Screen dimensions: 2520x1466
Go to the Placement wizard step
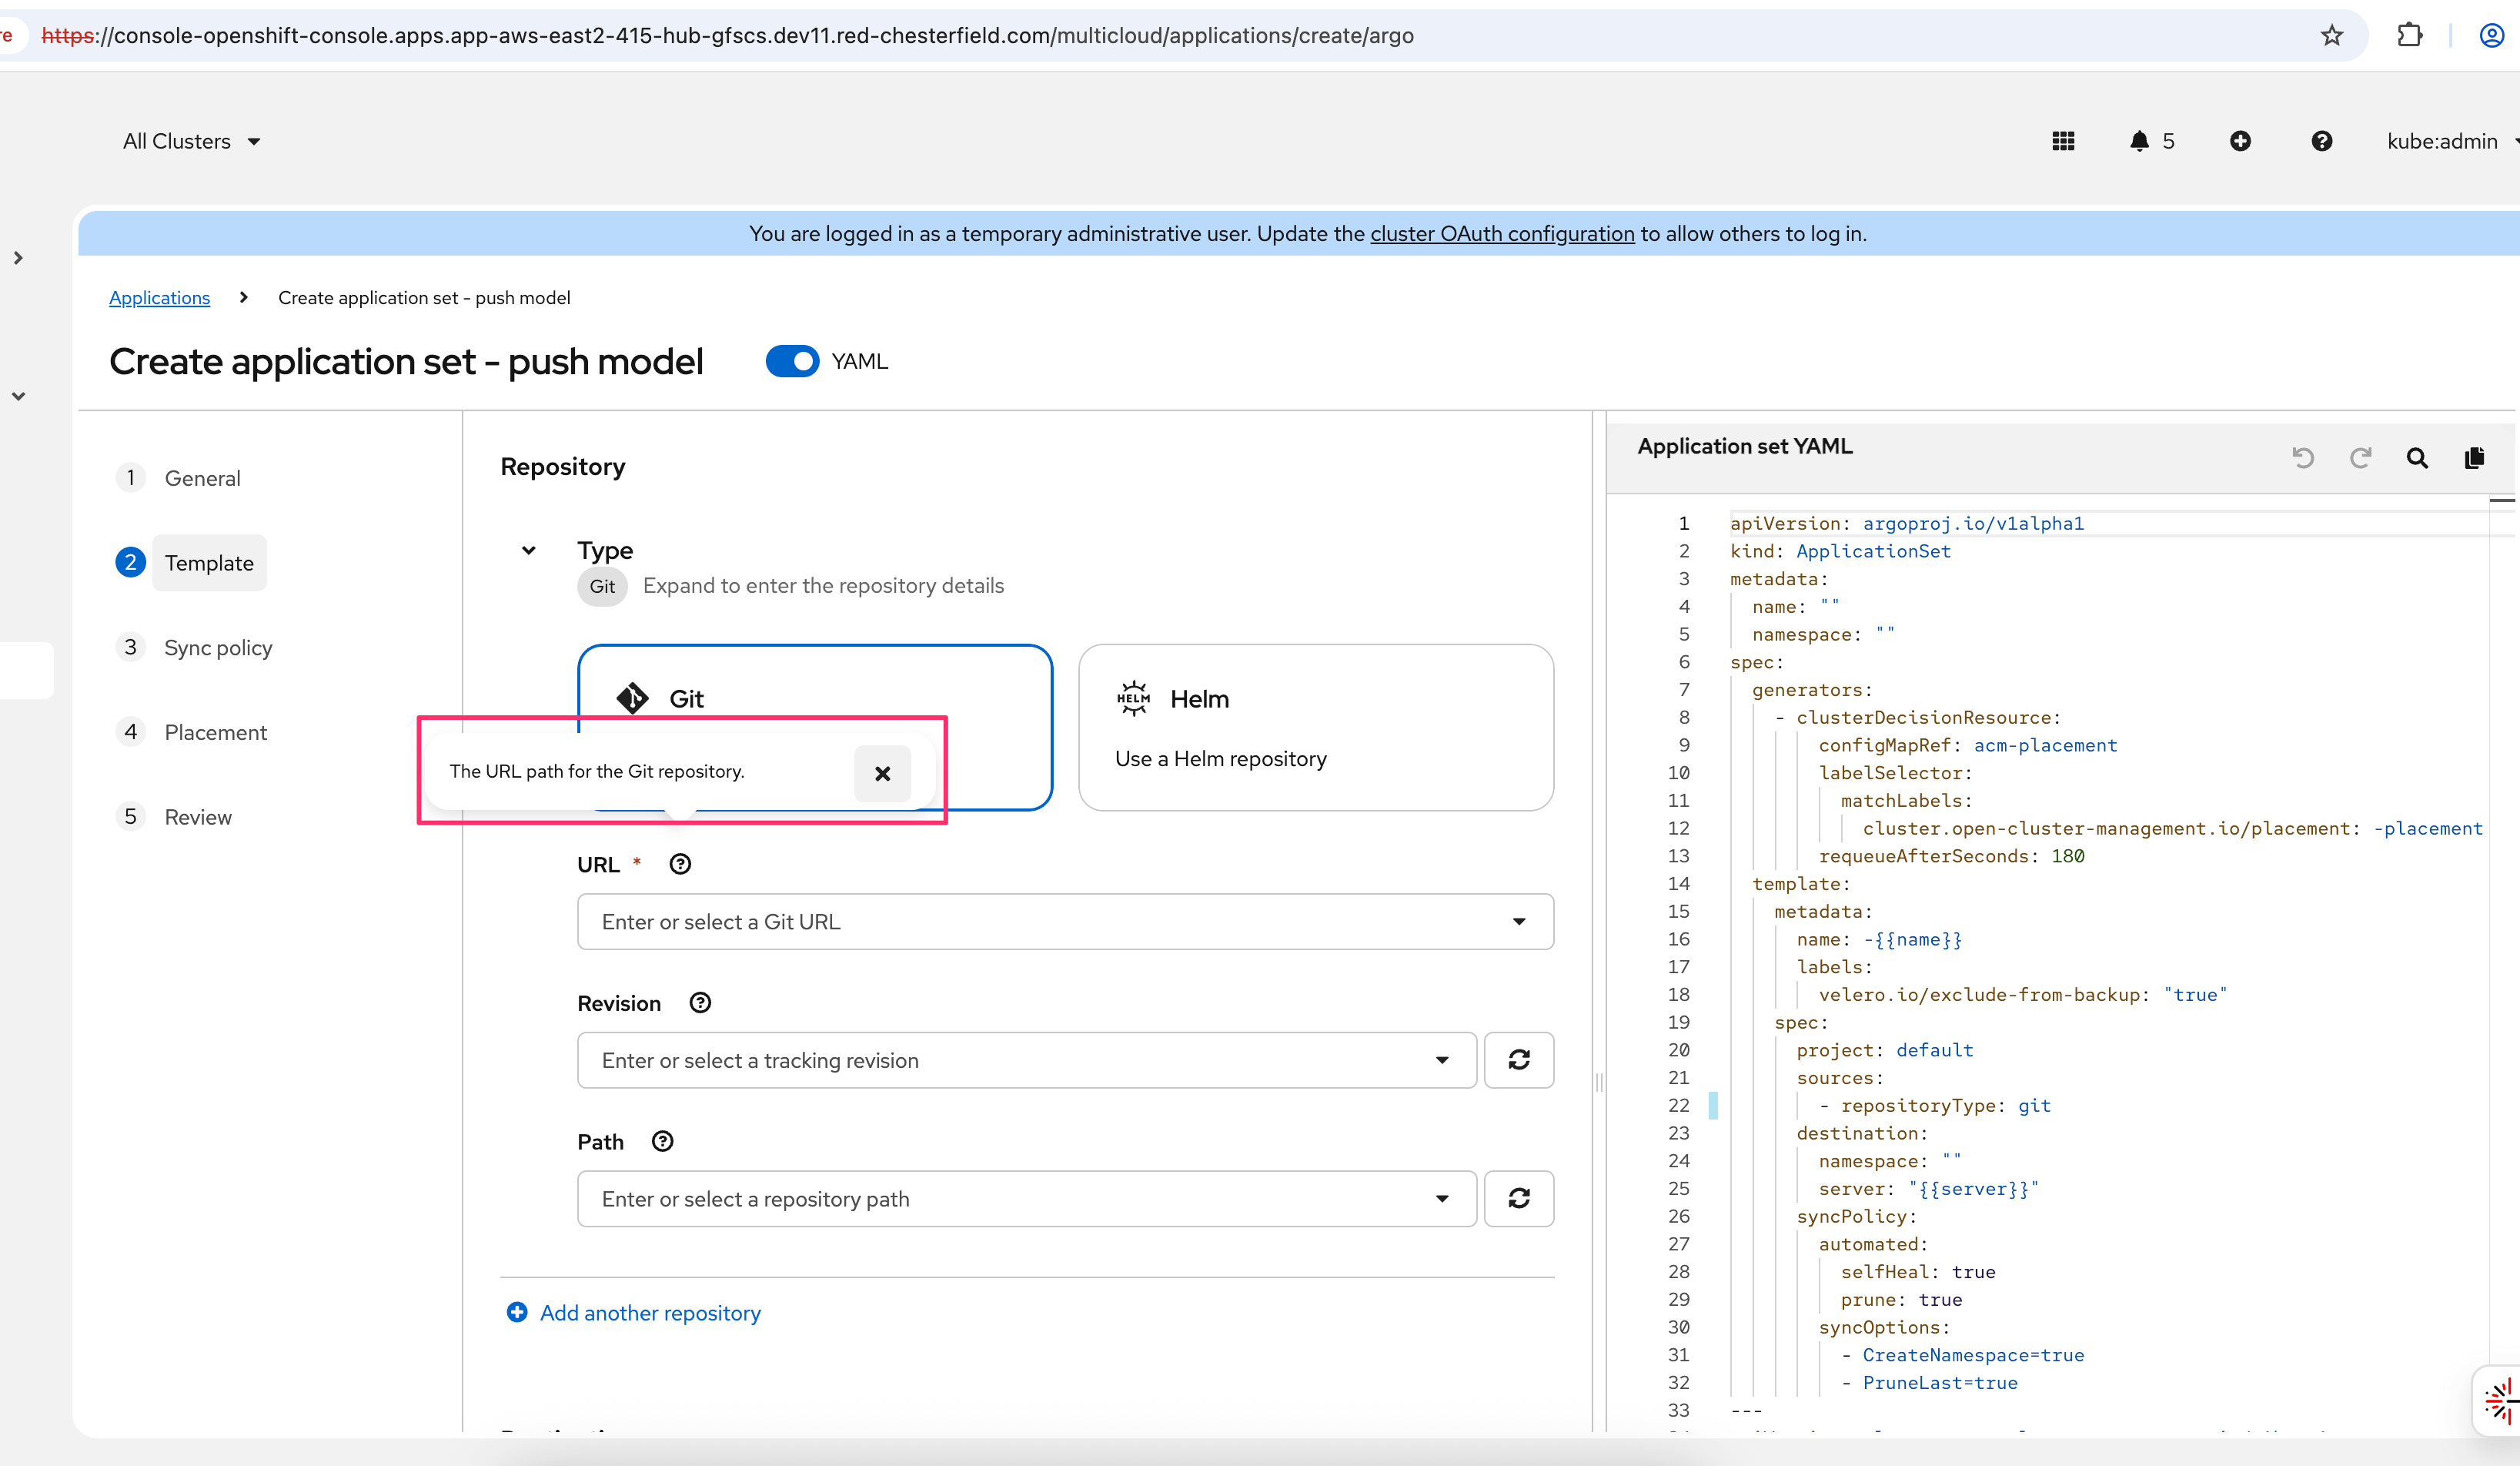point(215,732)
